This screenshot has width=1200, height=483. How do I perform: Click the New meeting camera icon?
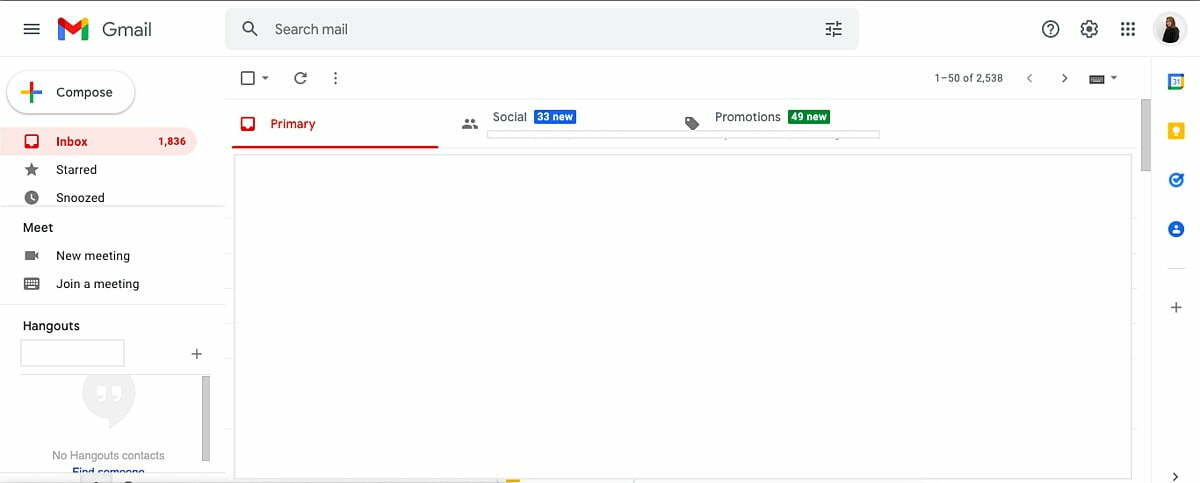[32, 256]
